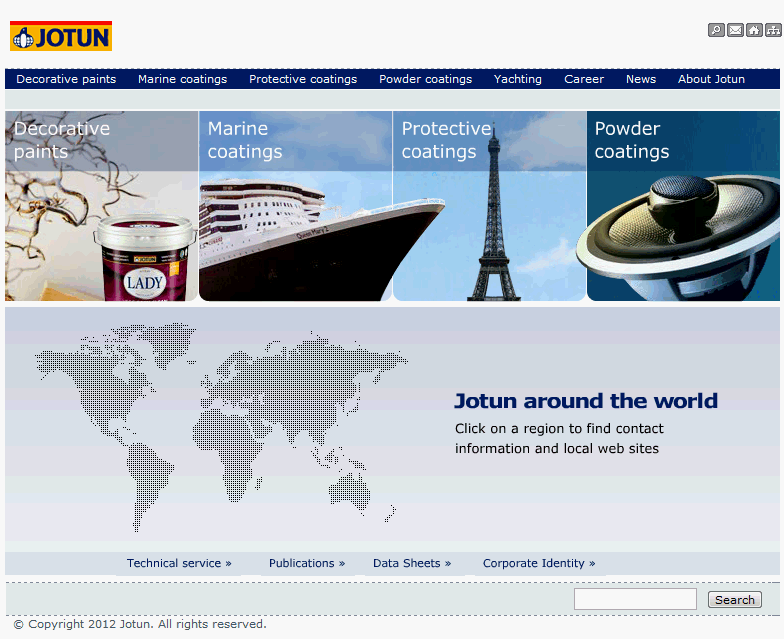Click the copyright 2012 Jotun text
Screen dimensions: 784x639
(140, 624)
